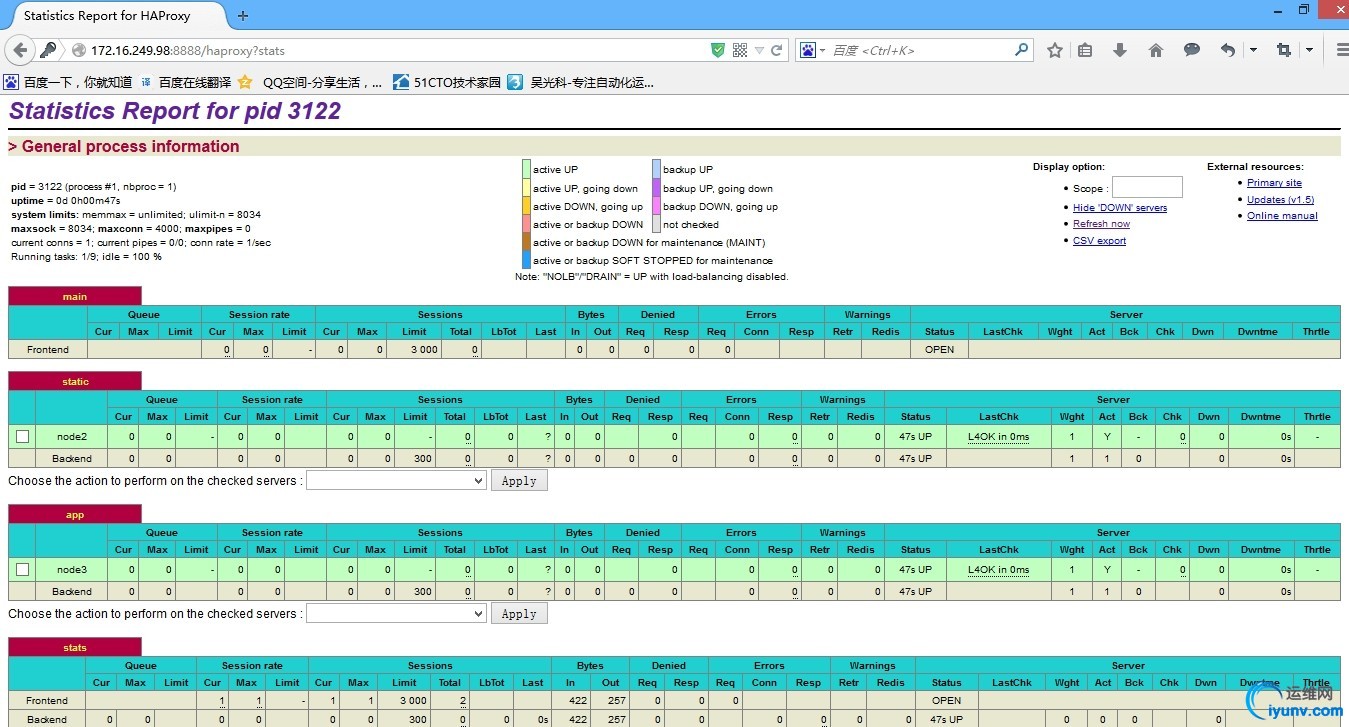Image resolution: width=1349 pixels, height=727 pixels.
Task: Click '> General process information' heading
Action: (x=124, y=147)
